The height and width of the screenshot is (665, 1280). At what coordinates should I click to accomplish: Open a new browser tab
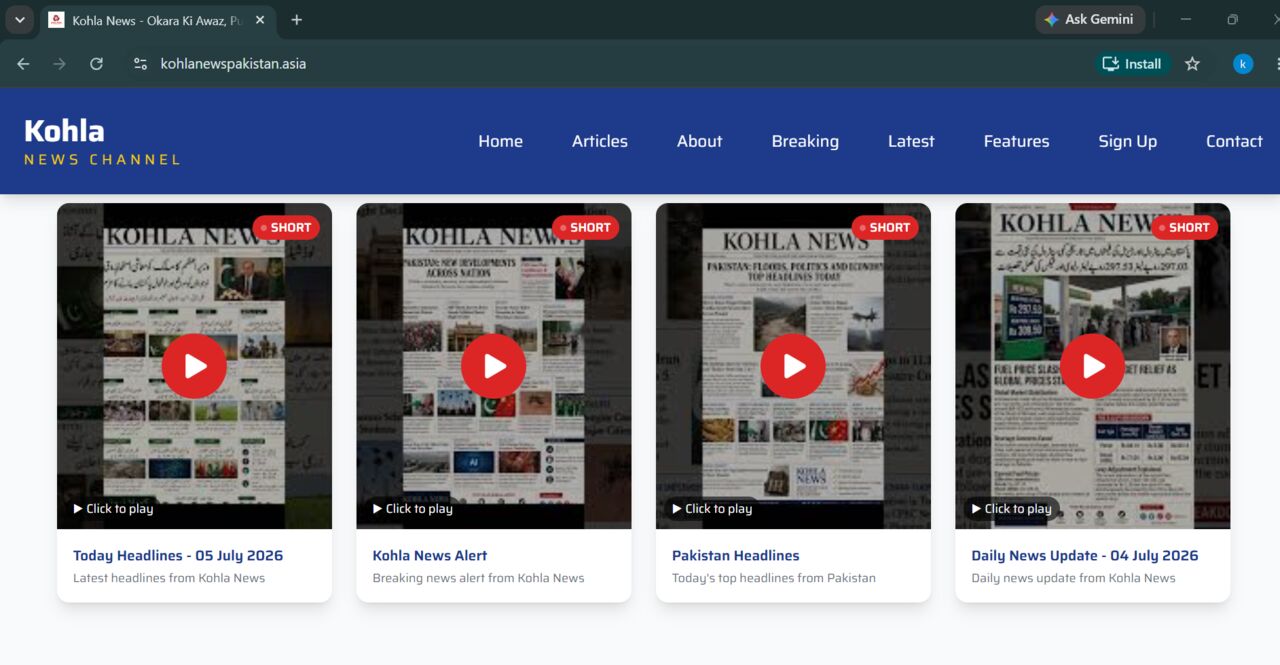tap(297, 20)
